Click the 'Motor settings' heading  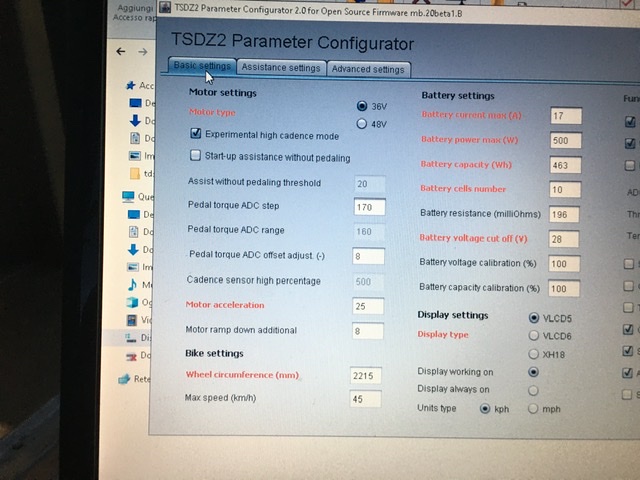(222, 93)
